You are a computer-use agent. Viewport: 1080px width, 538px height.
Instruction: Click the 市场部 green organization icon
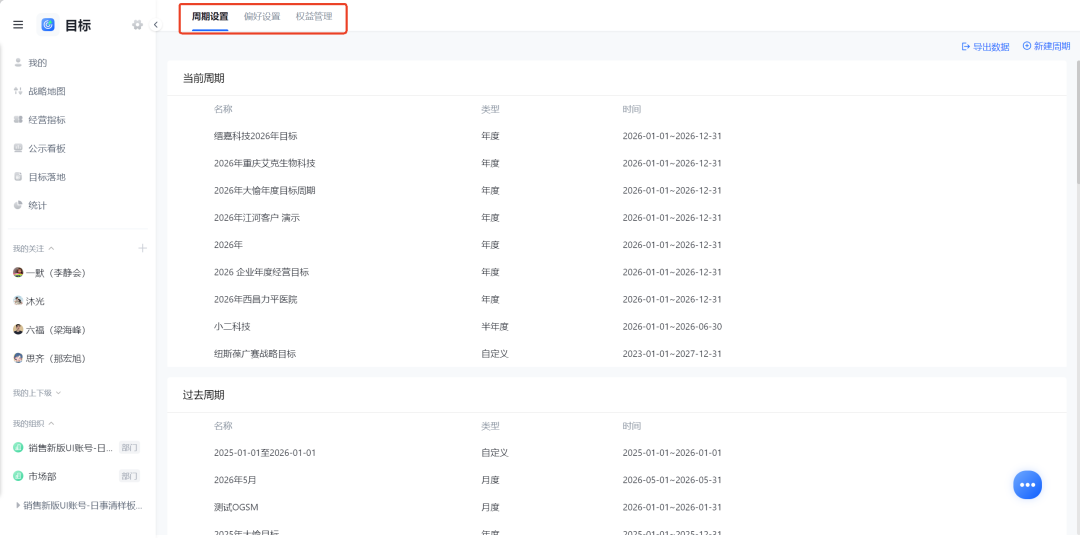(x=18, y=476)
